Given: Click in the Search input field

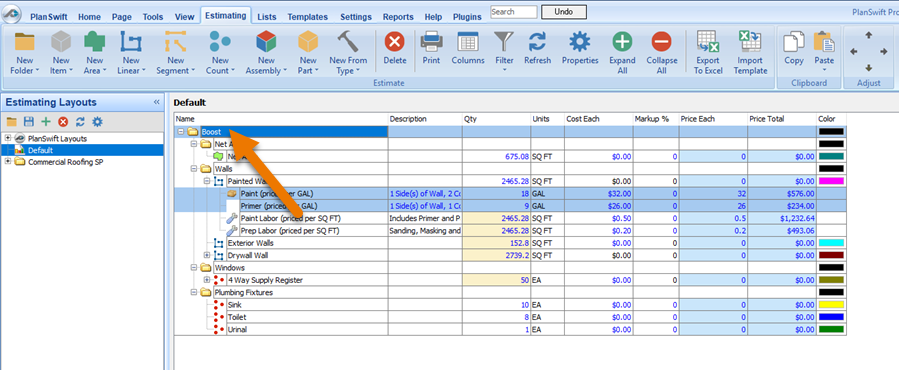Looking at the screenshot, I should coord(514,11).
